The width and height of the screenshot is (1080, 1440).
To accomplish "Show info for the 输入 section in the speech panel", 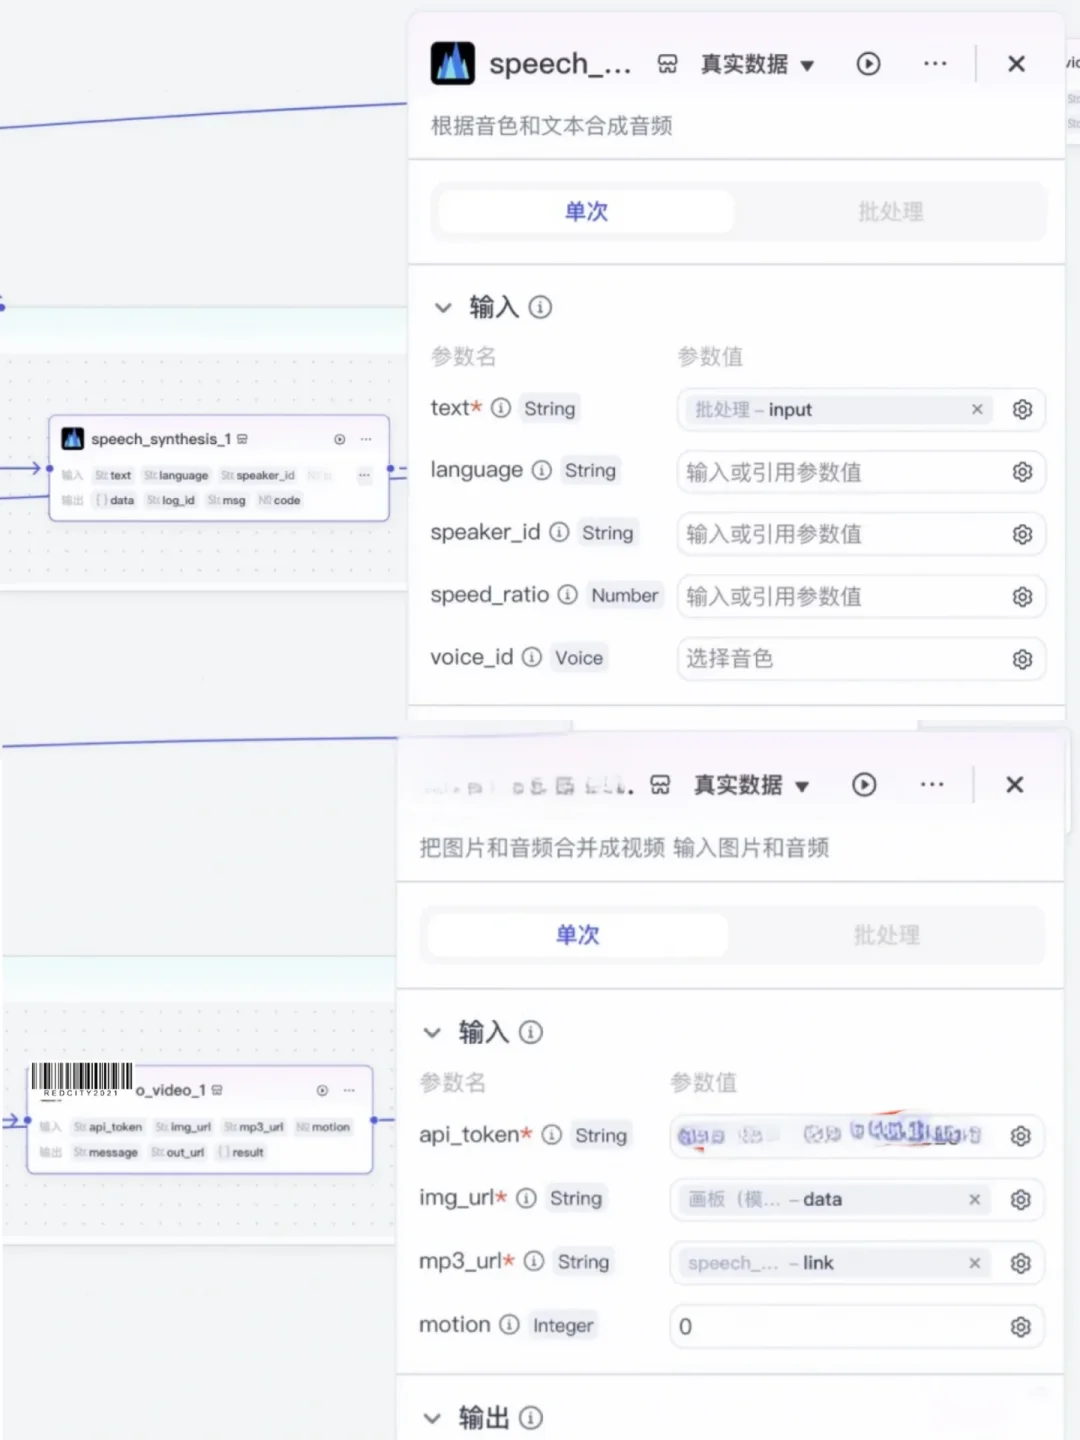I will click(x=540, y=307).
